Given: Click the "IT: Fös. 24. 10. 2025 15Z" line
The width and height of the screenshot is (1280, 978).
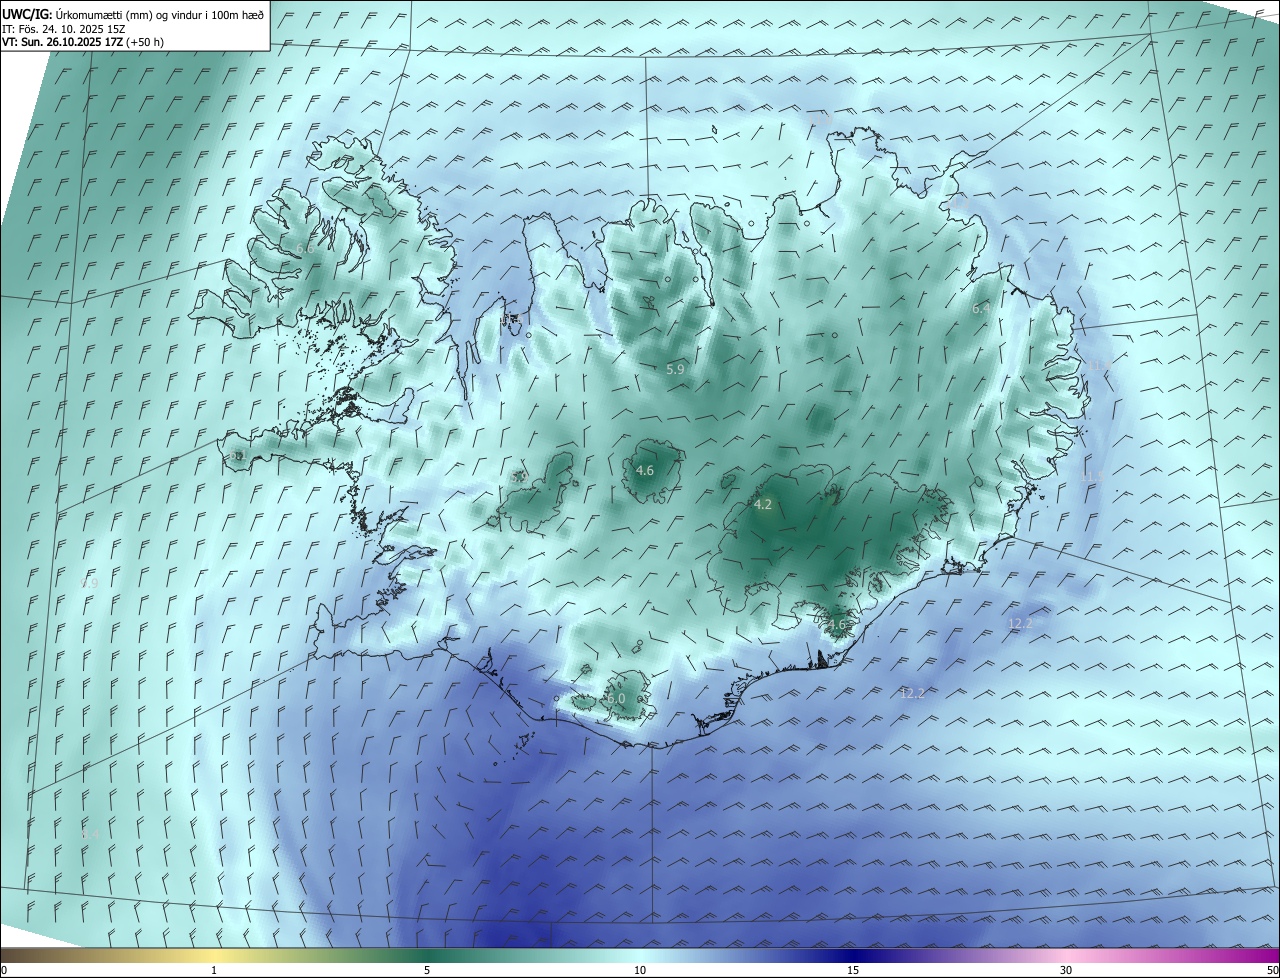Looking at the screenshot, I should pos(64,28).
